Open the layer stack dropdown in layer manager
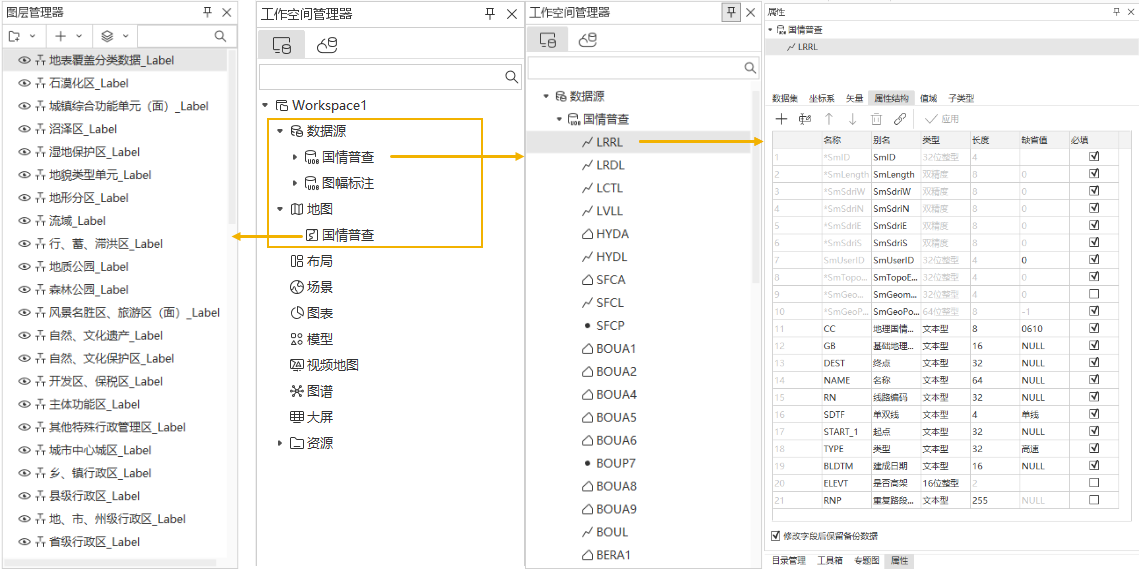Screen dimensions: 1139x569 coord(112,36)
